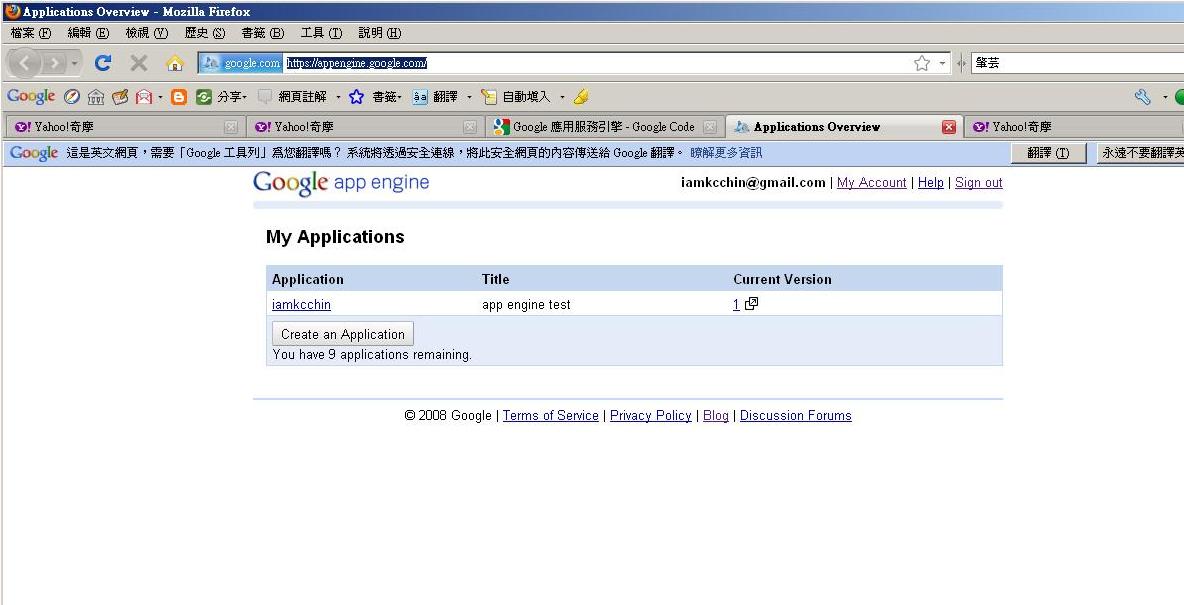Open the 編輯 (E) menu

point(88,32)
